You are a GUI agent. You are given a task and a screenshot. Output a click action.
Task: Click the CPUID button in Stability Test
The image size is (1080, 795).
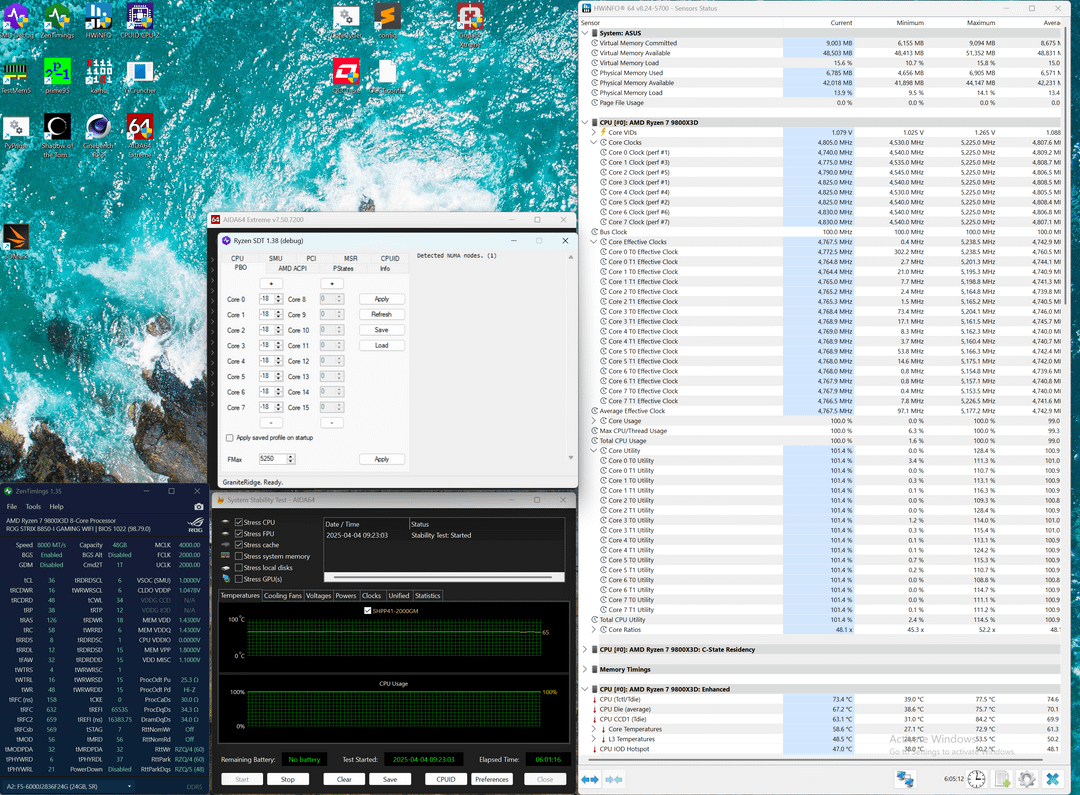click(x=446, y=779)
